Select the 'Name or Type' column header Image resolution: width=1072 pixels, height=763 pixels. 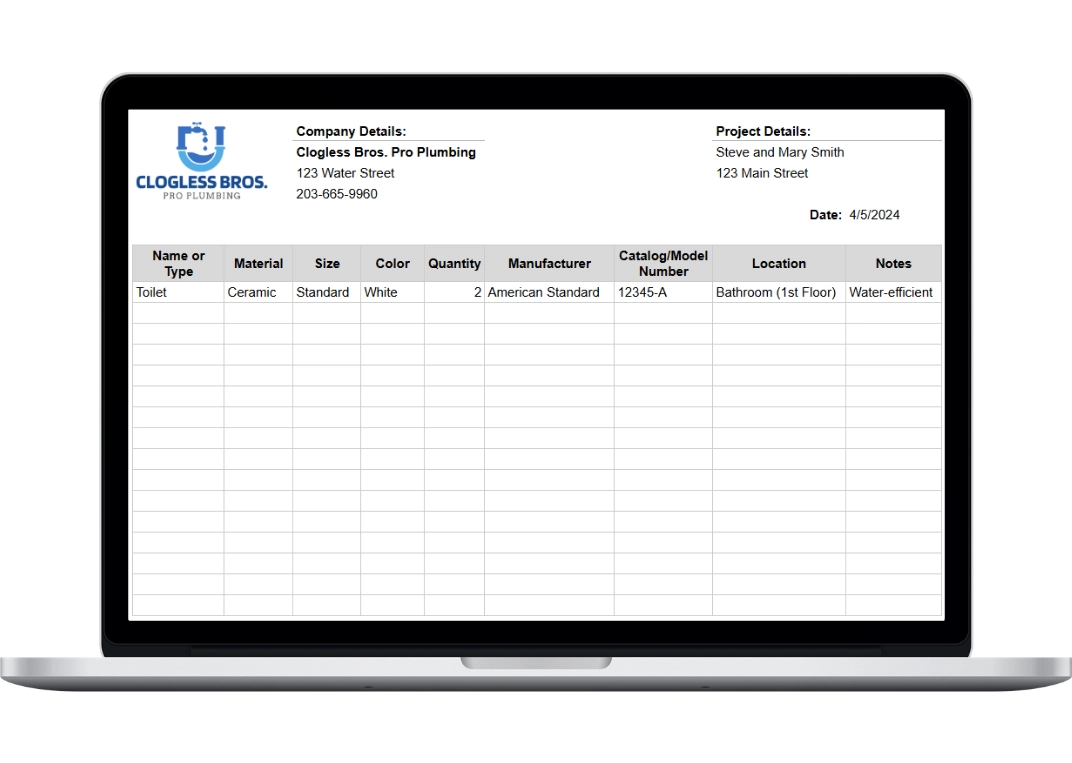[178, 264]
